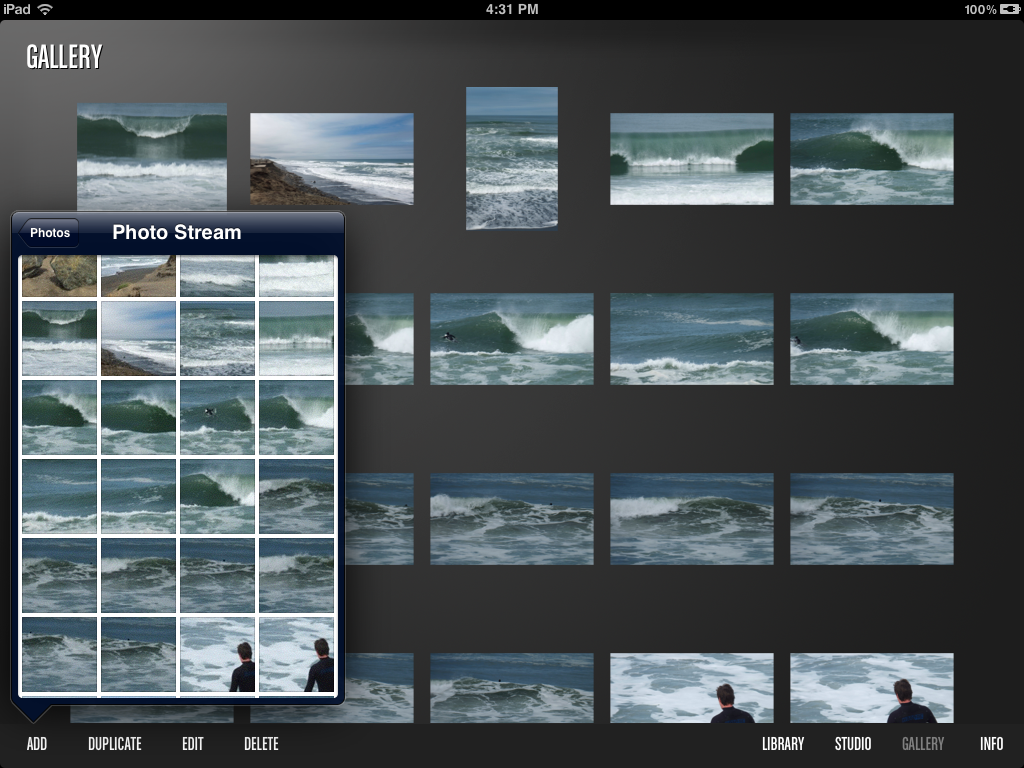Tap the 4:31 PM clock in status bar
Viewport: 1024px width, 768px height.
coord(512,9)
